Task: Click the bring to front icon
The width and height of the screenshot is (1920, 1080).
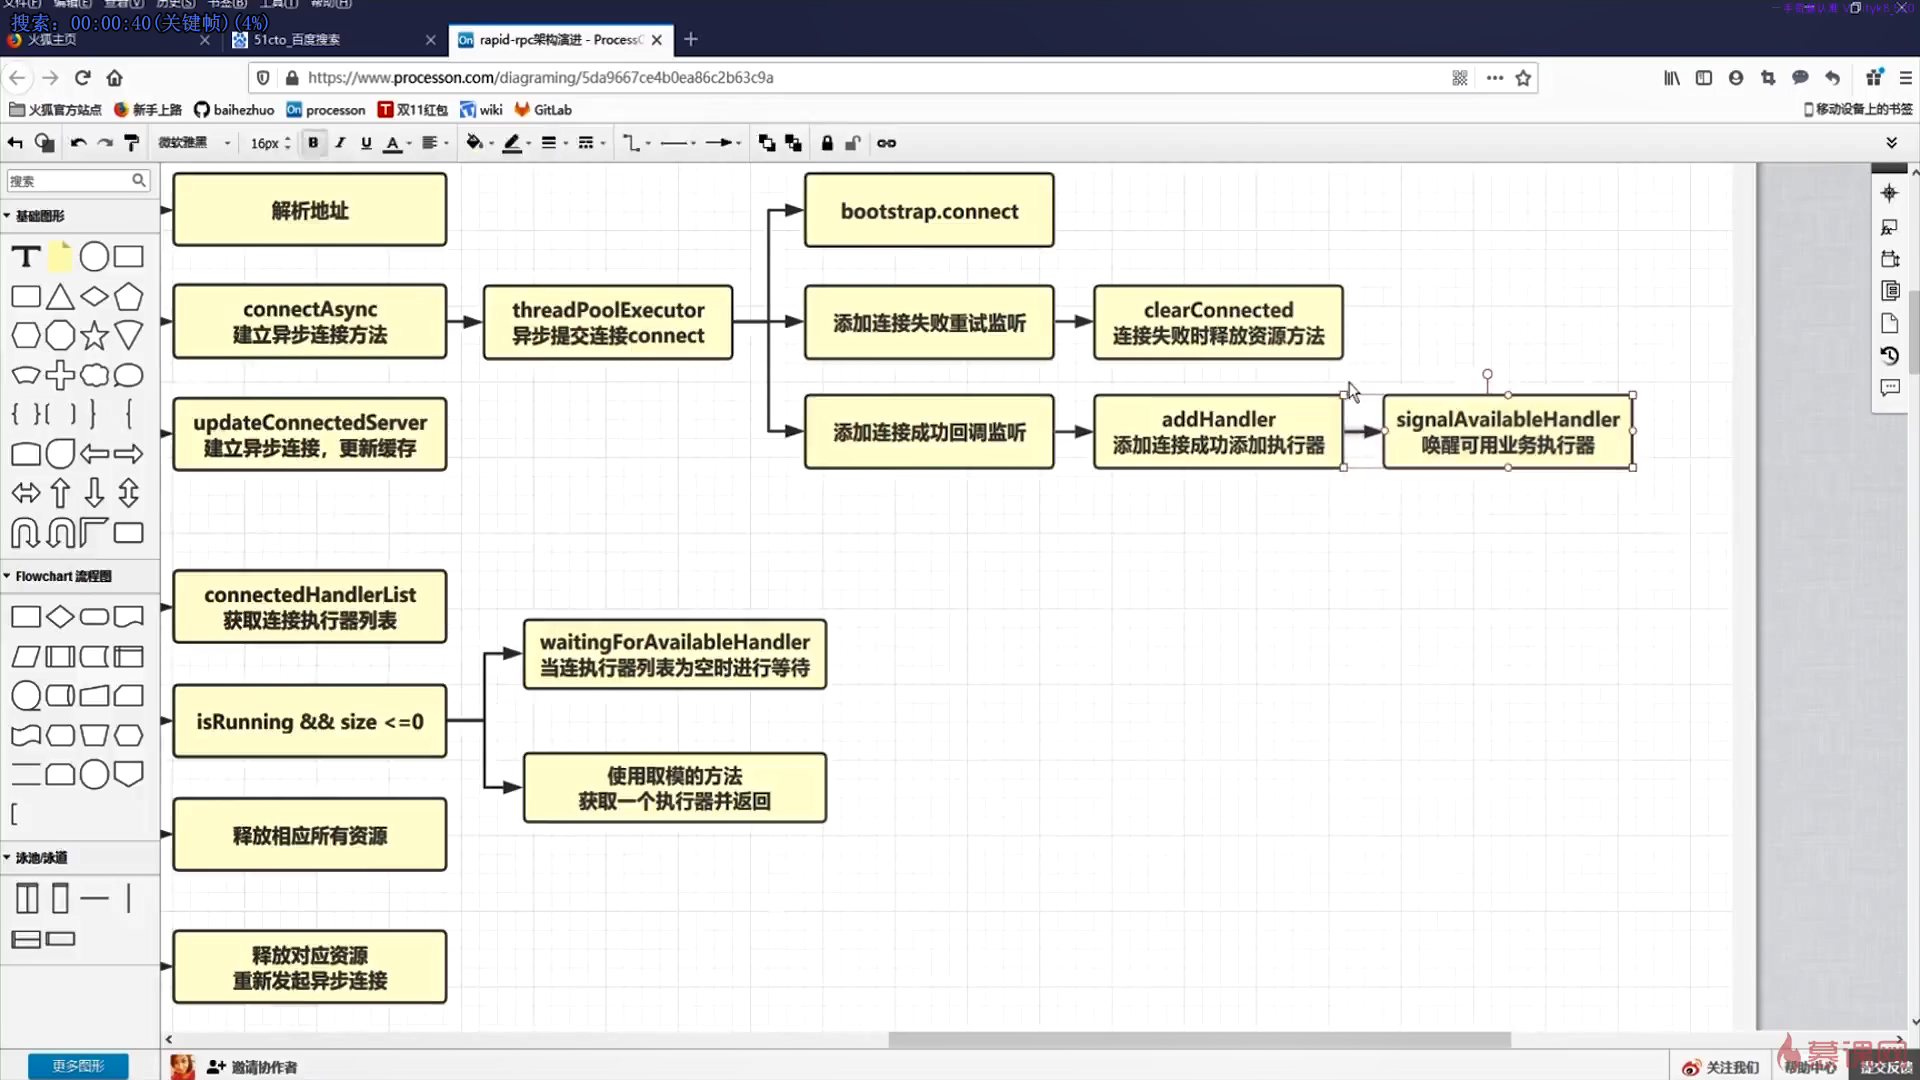Action: tap(767, 143)
